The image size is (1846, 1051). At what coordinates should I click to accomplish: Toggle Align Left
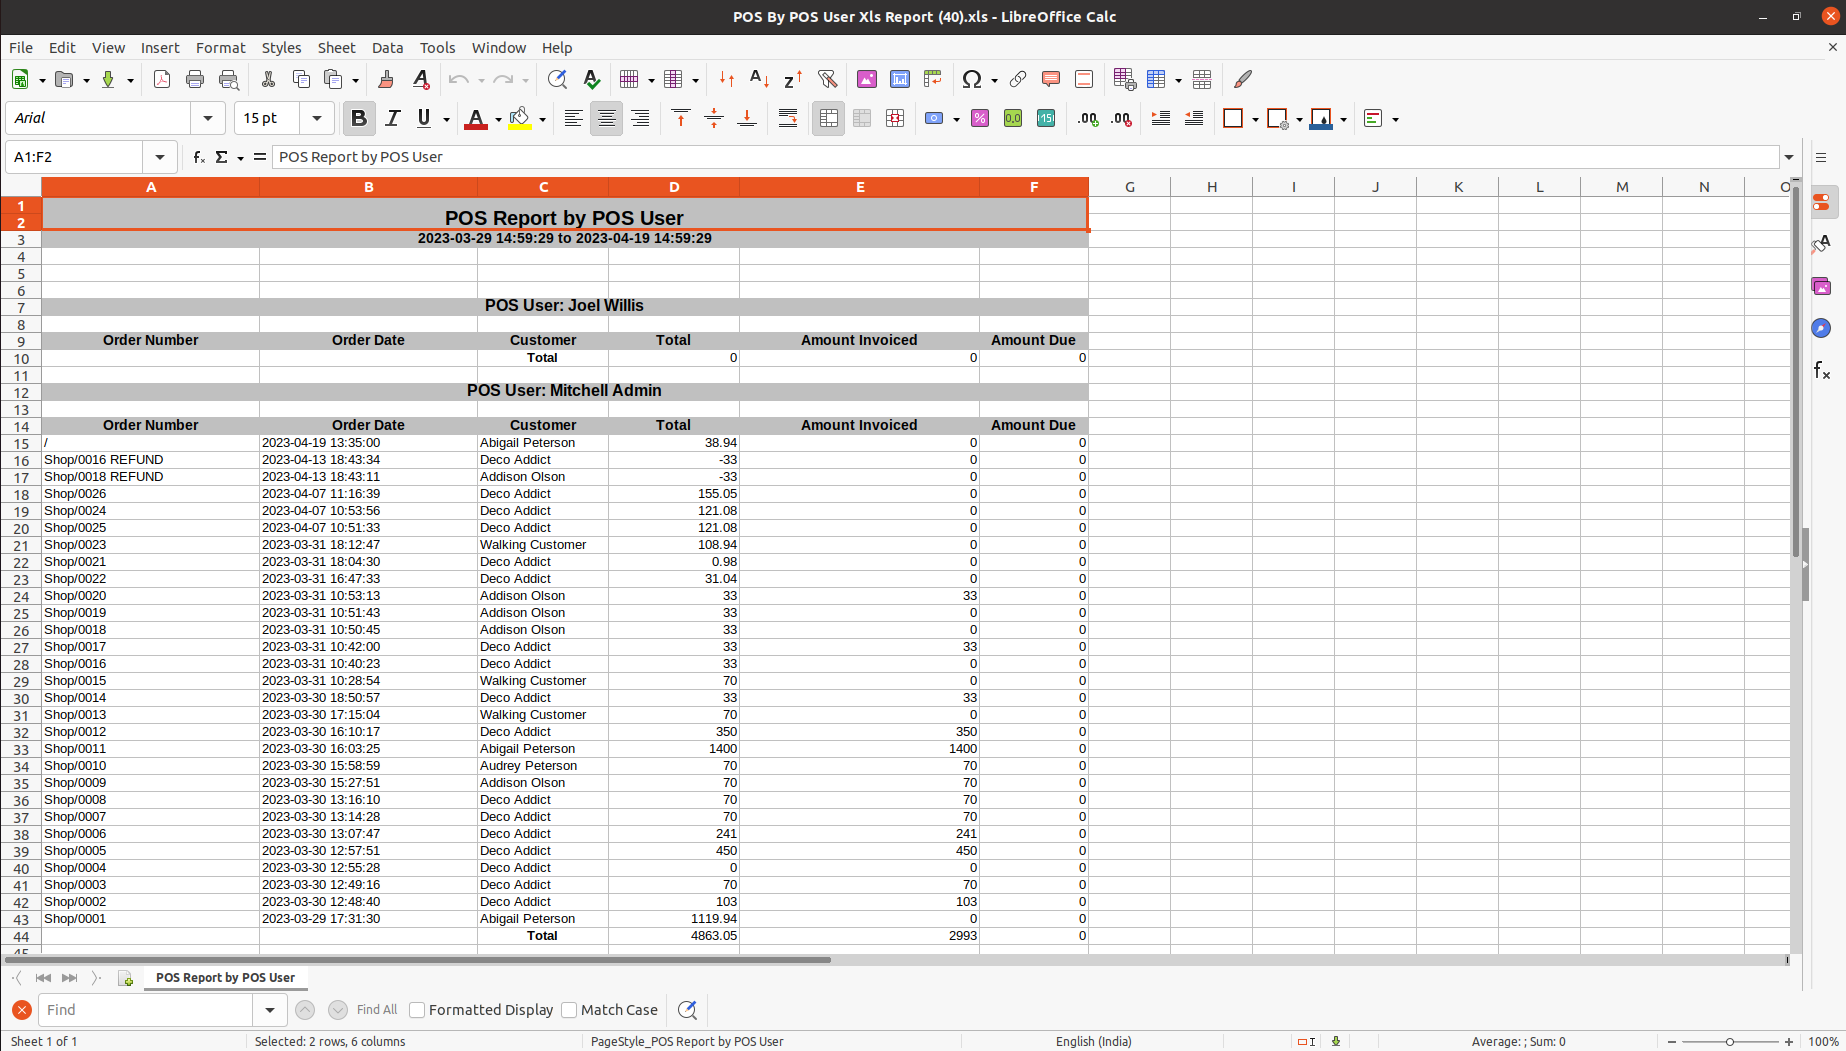click(573, 118)
